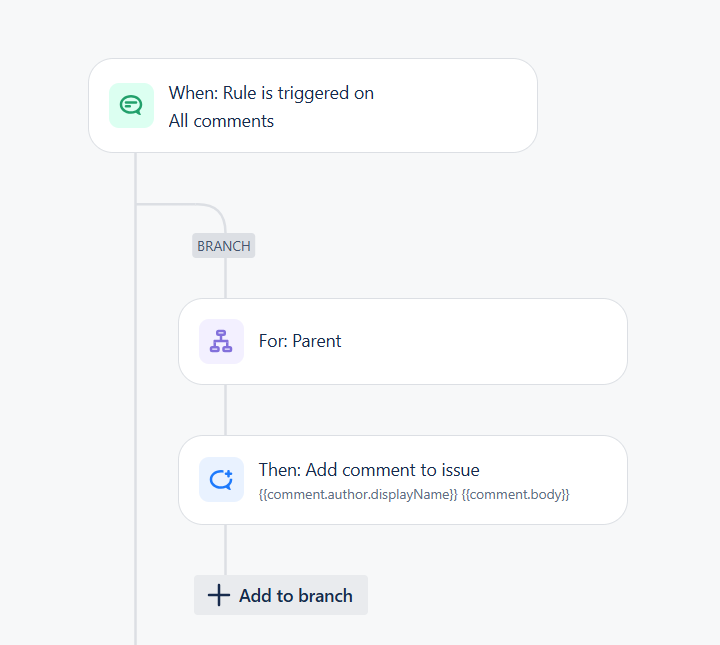Click 'Then: Add comment to issue' title
This screenshot has width=720, height=645.
coord(369,470)
